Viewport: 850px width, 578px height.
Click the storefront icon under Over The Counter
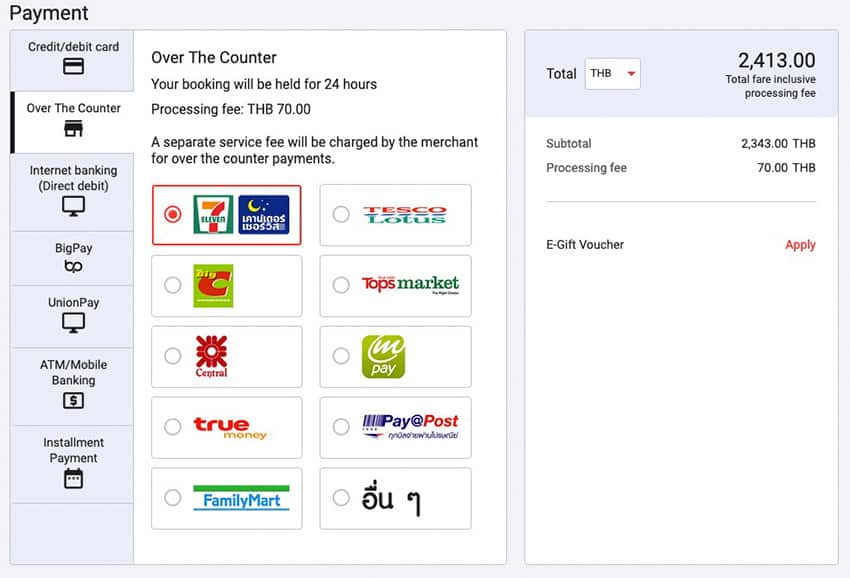pos(73,129)
